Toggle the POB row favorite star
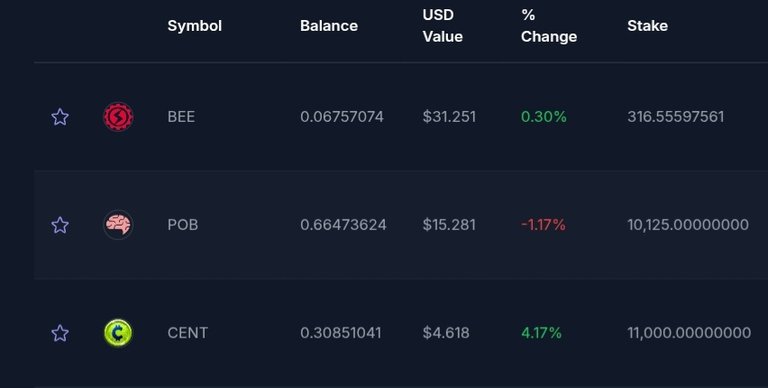 click(60, 225)
